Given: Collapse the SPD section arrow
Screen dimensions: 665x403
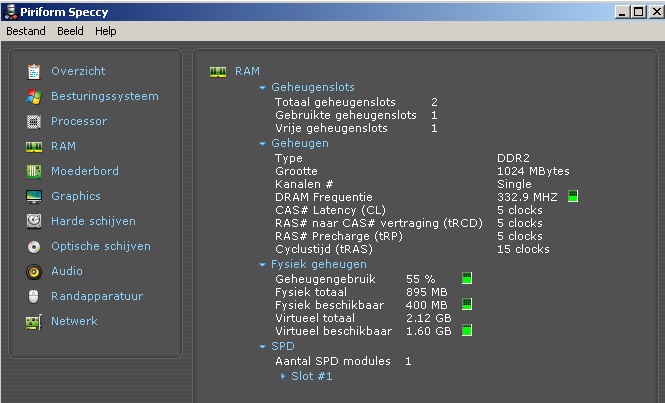Looking at the screenshot, I should 263,347.
